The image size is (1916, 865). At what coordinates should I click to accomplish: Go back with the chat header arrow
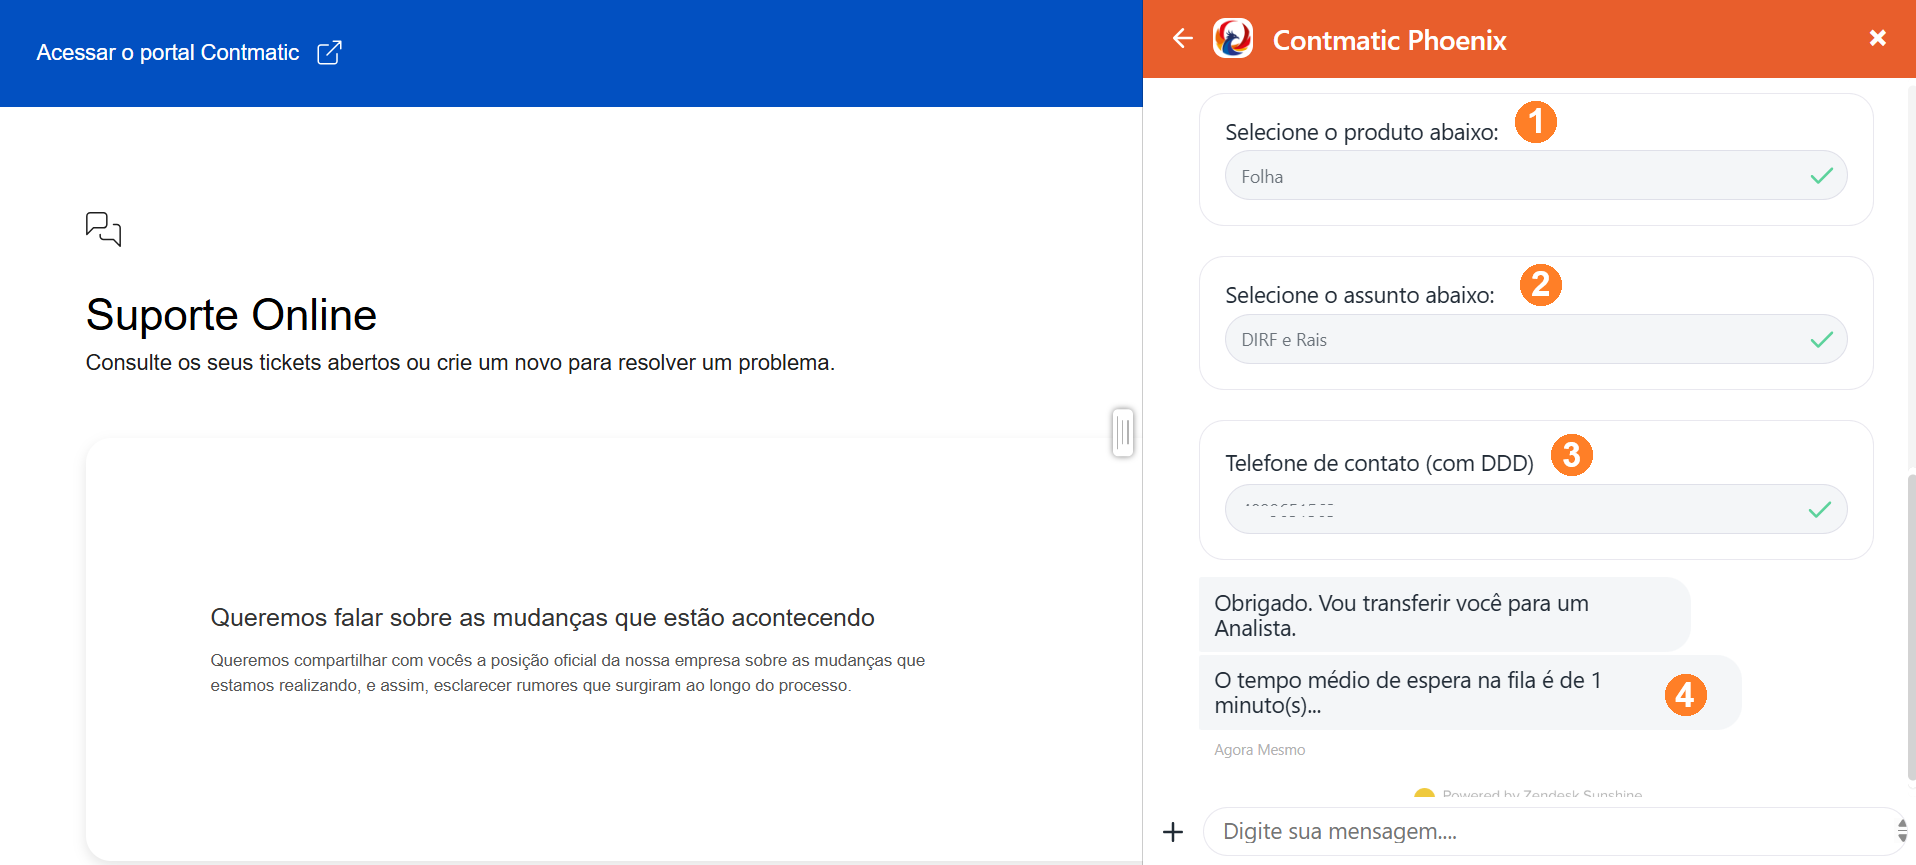click(1183, 38)
